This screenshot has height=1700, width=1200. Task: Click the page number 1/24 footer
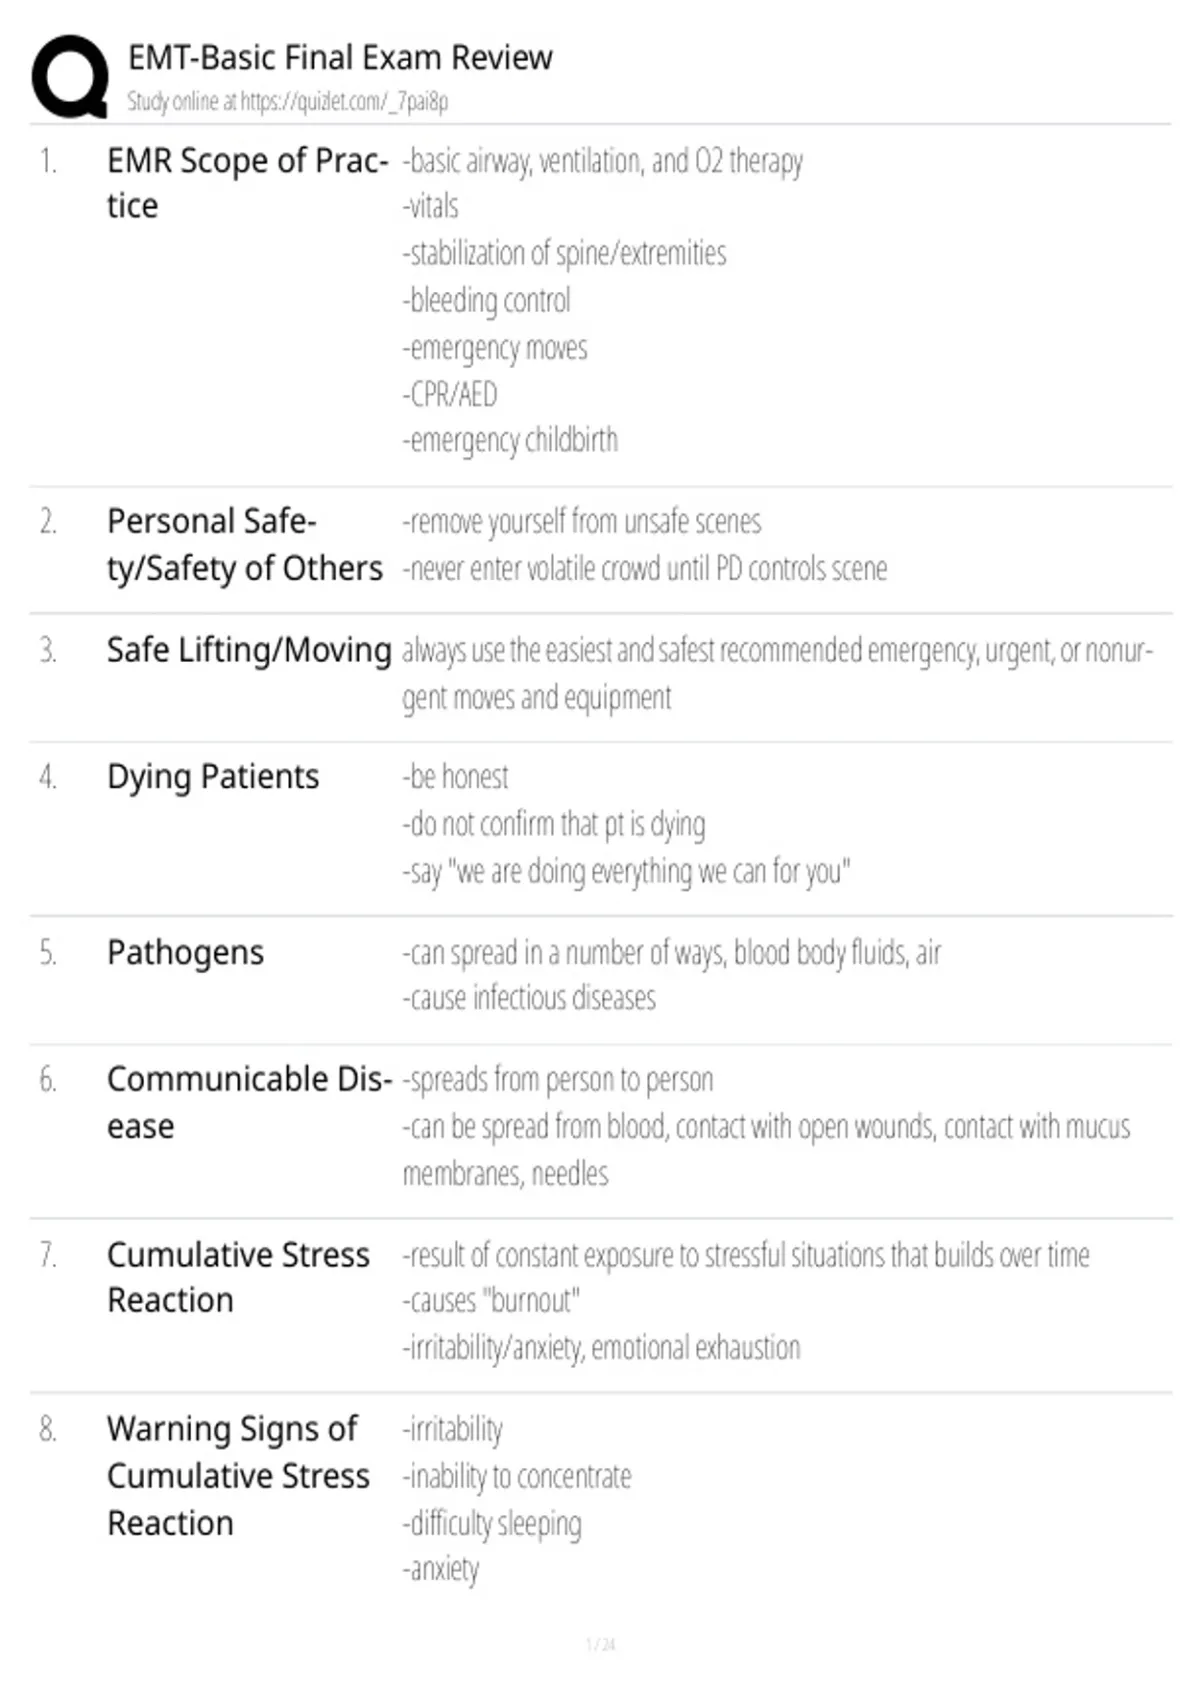click(600, 1644)
